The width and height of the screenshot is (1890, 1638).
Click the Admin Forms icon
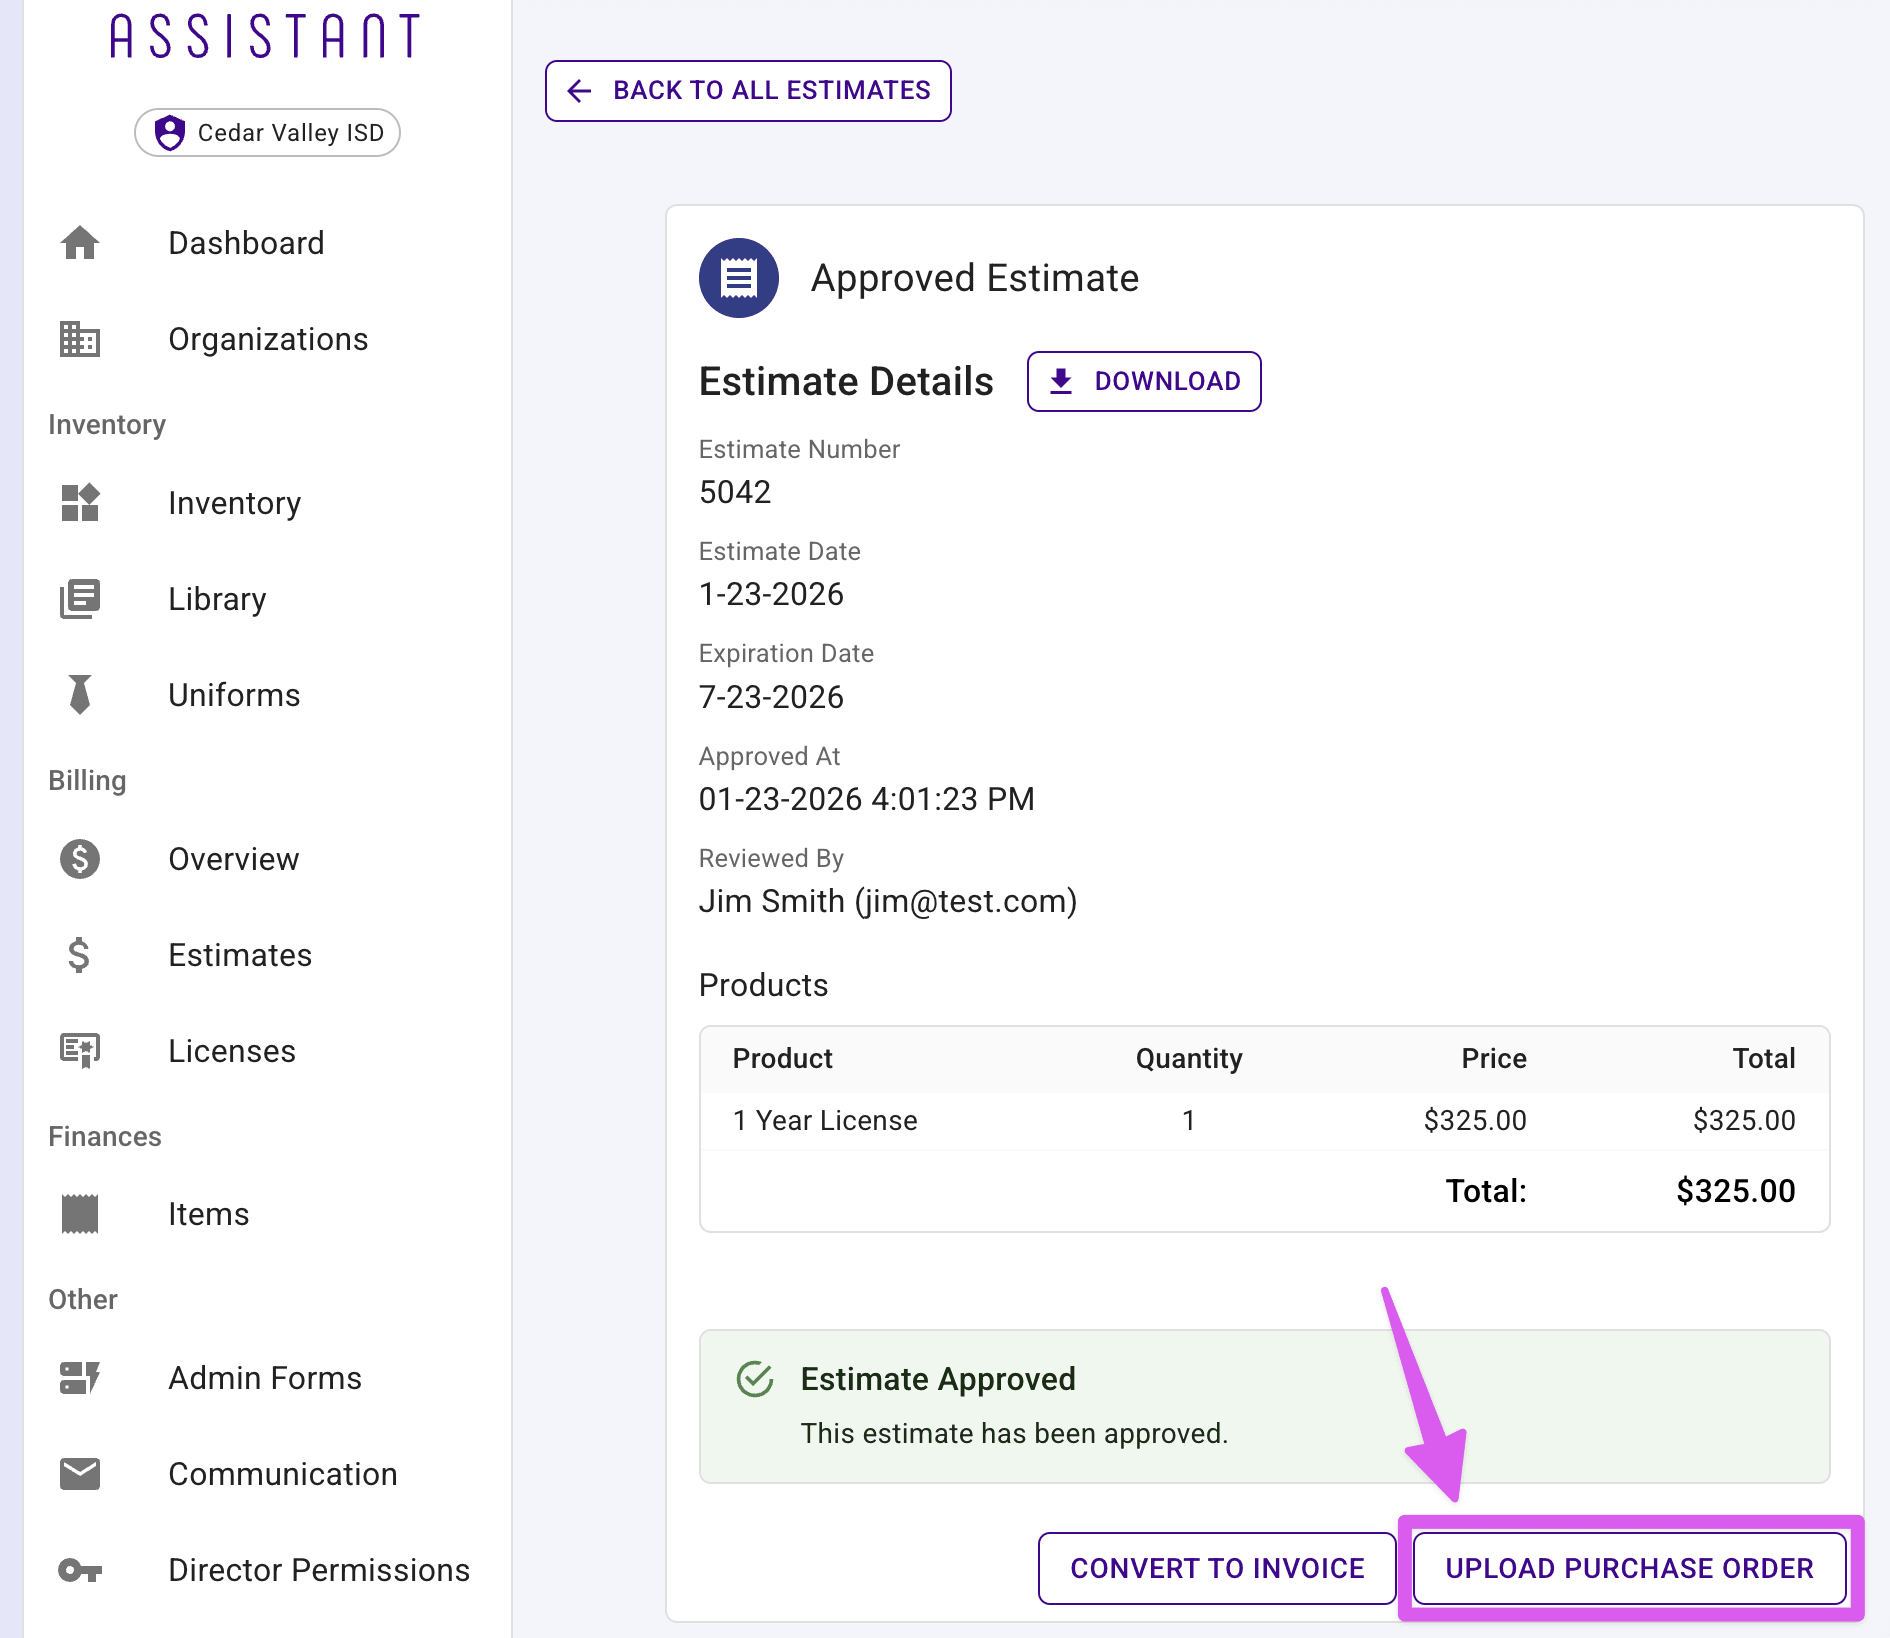tap(80, 1377)
